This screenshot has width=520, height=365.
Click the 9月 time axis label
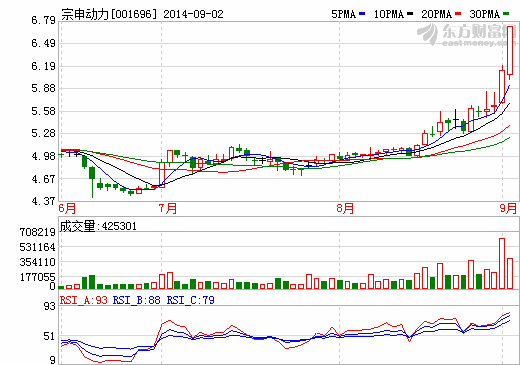508,208
